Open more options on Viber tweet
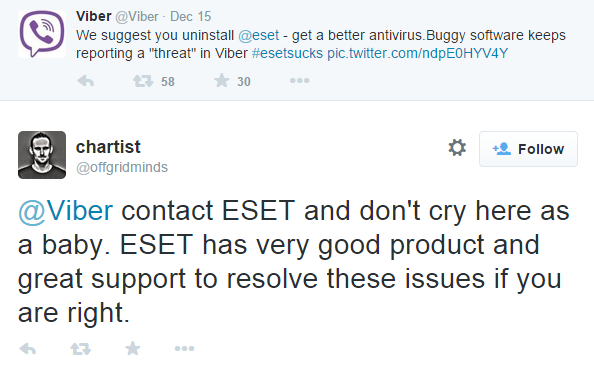 pos(300,81)
